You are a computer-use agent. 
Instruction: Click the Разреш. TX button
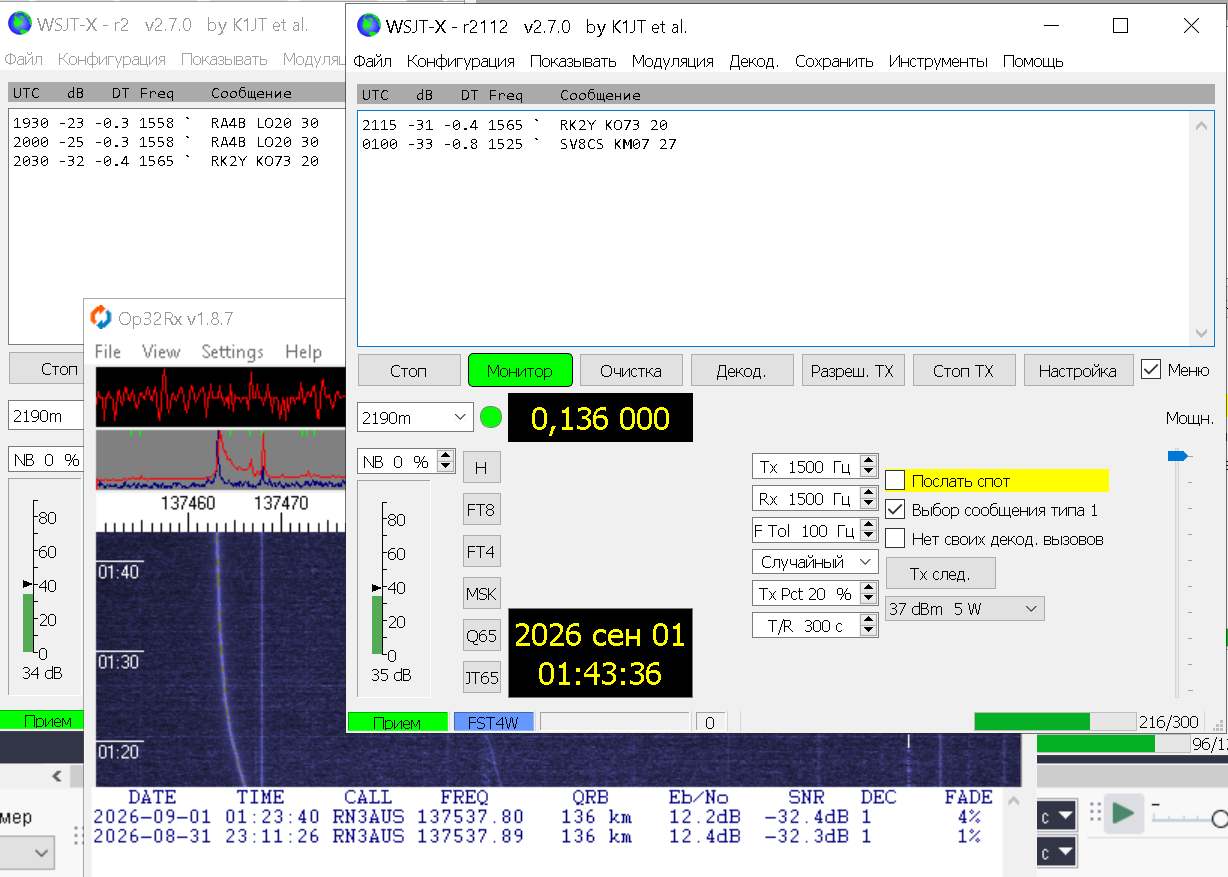point(853,370)
